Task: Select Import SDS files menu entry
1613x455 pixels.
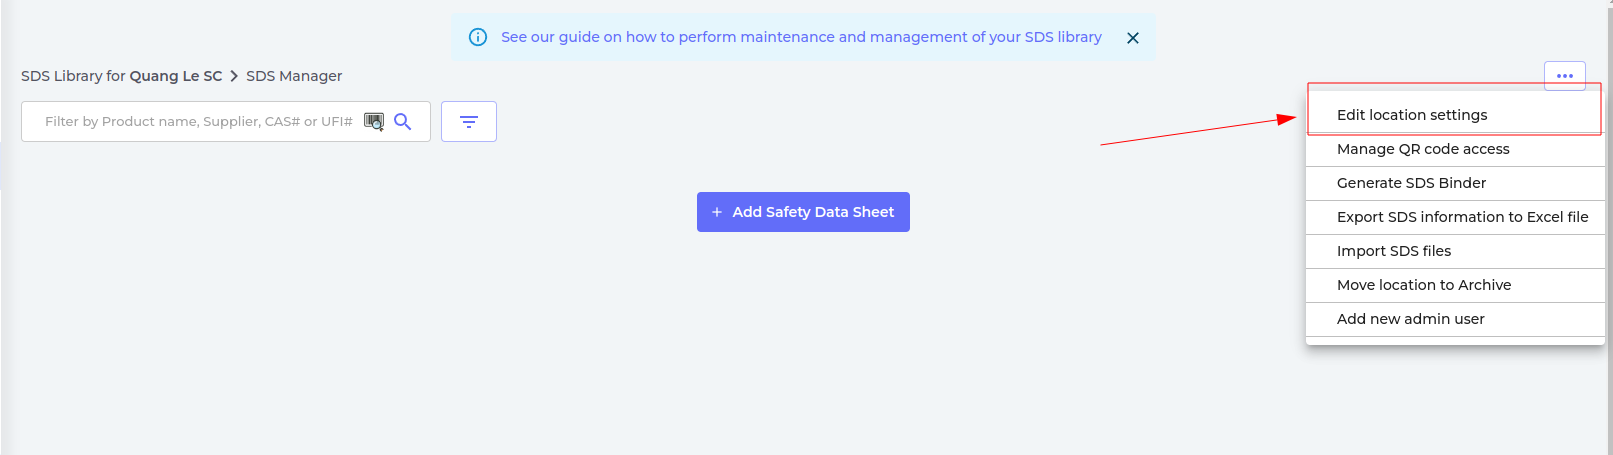Action: tap(1393, 251)
